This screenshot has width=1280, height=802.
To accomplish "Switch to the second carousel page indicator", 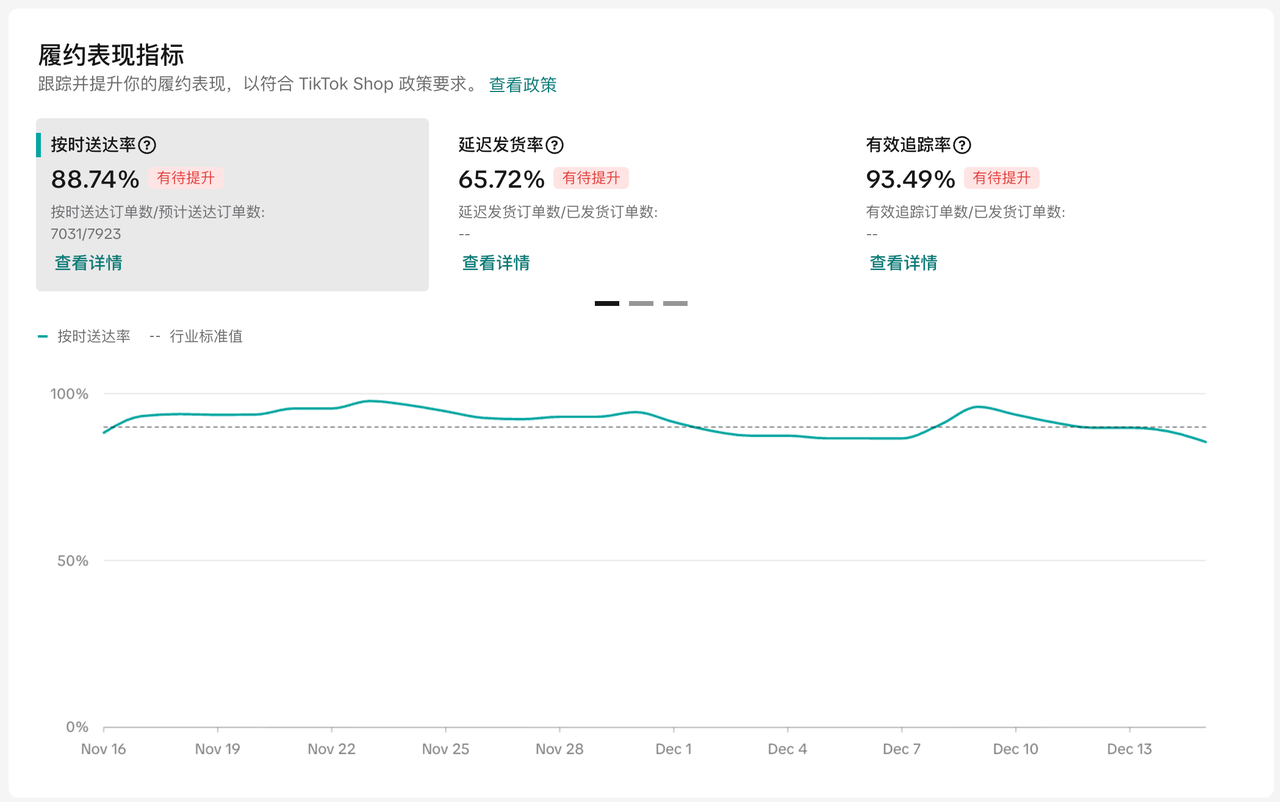I will [x=641, y=303].
